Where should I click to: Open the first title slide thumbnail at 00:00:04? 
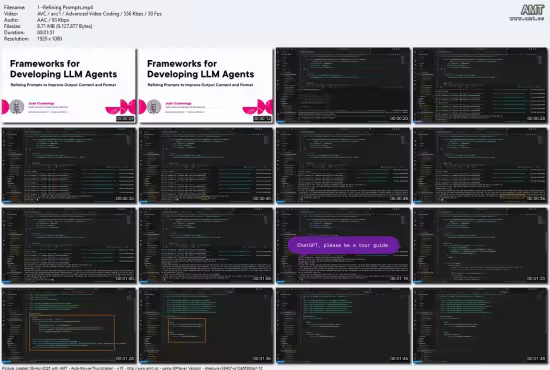click(x=68, y=86)
